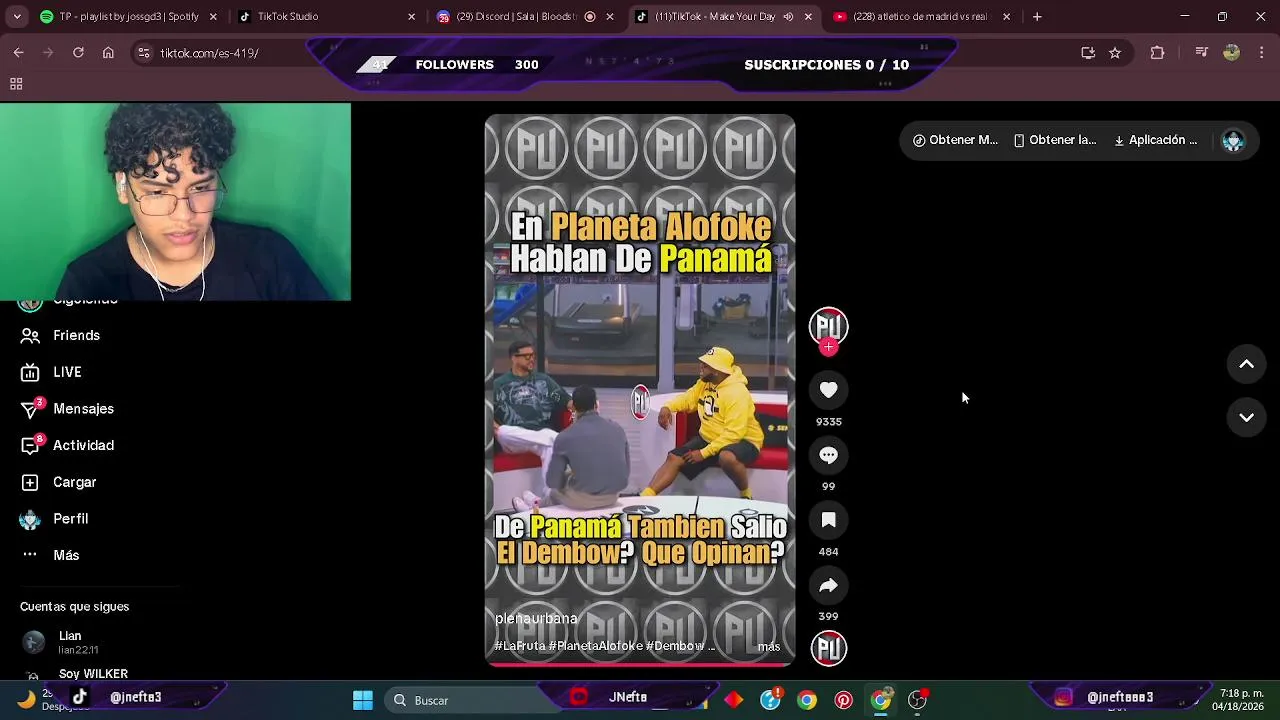The image size is (1280, 720).
Task: Open comments on the Planeta Alofoke video
Action: 828,455
